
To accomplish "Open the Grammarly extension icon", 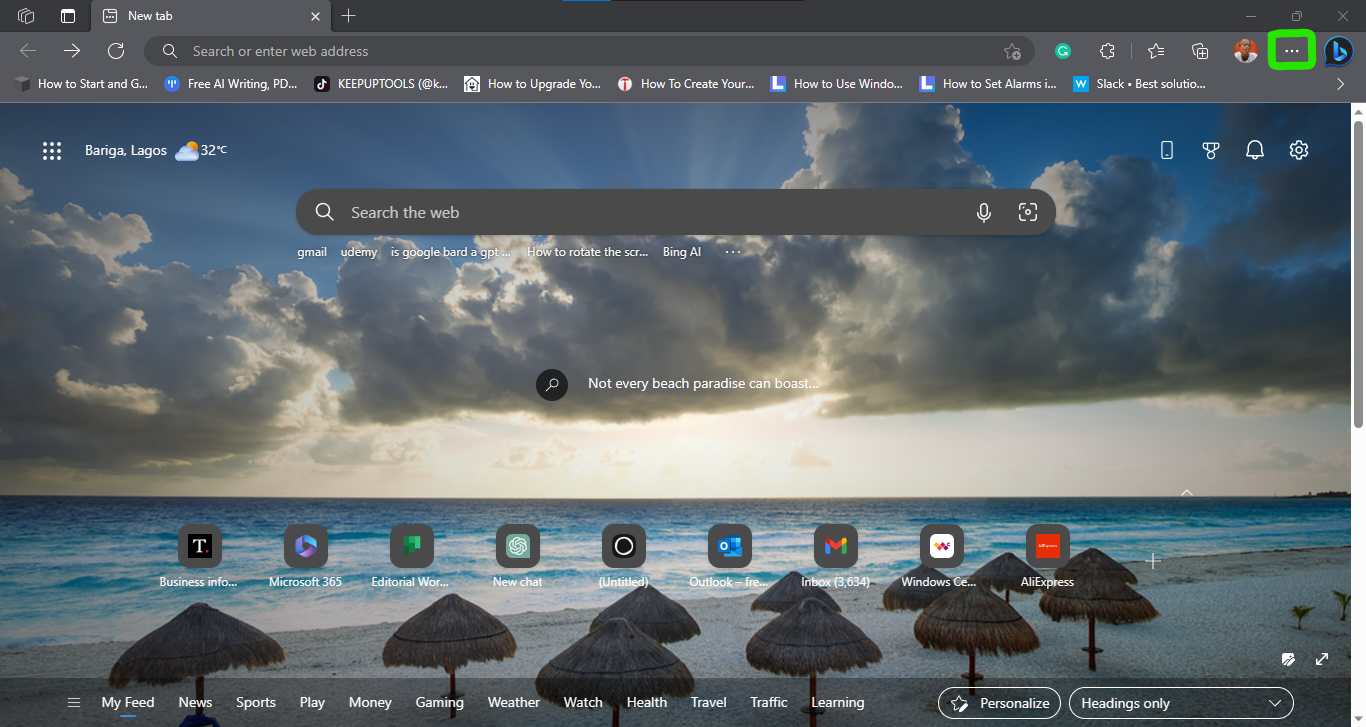I will click(1063, 51).
